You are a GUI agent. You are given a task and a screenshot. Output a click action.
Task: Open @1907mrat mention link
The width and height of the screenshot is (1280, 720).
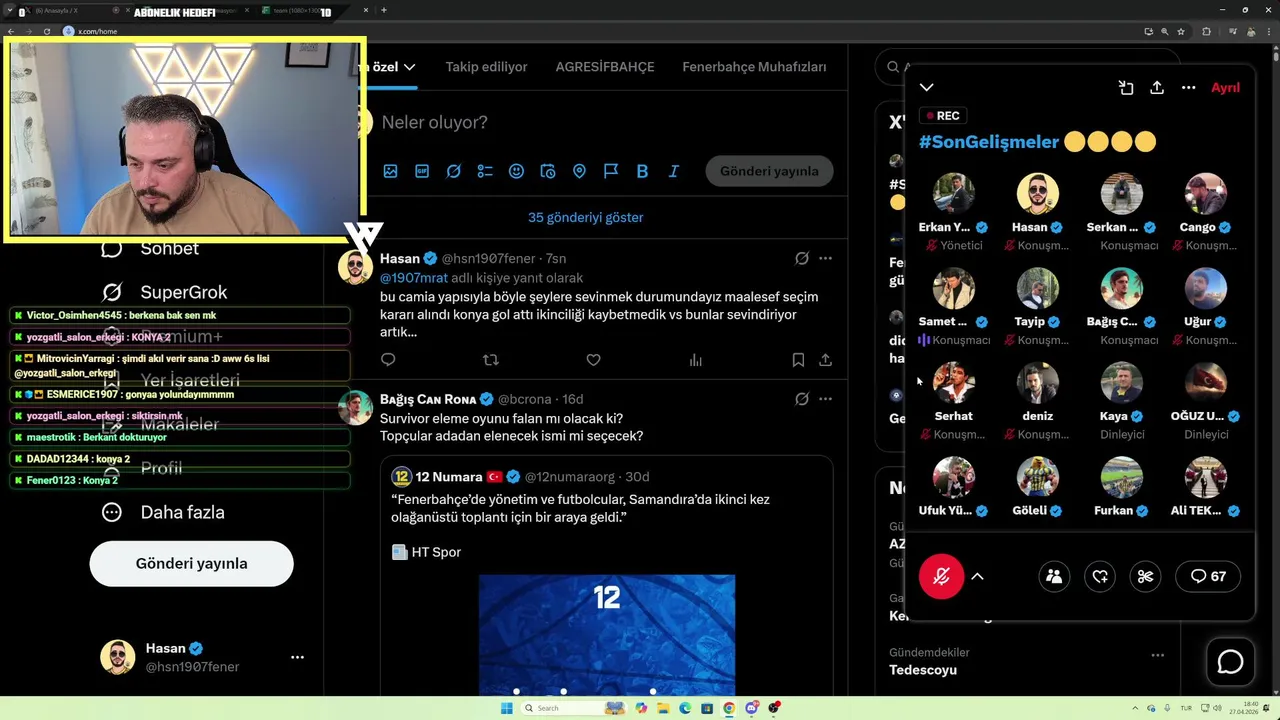pos(414,278)
